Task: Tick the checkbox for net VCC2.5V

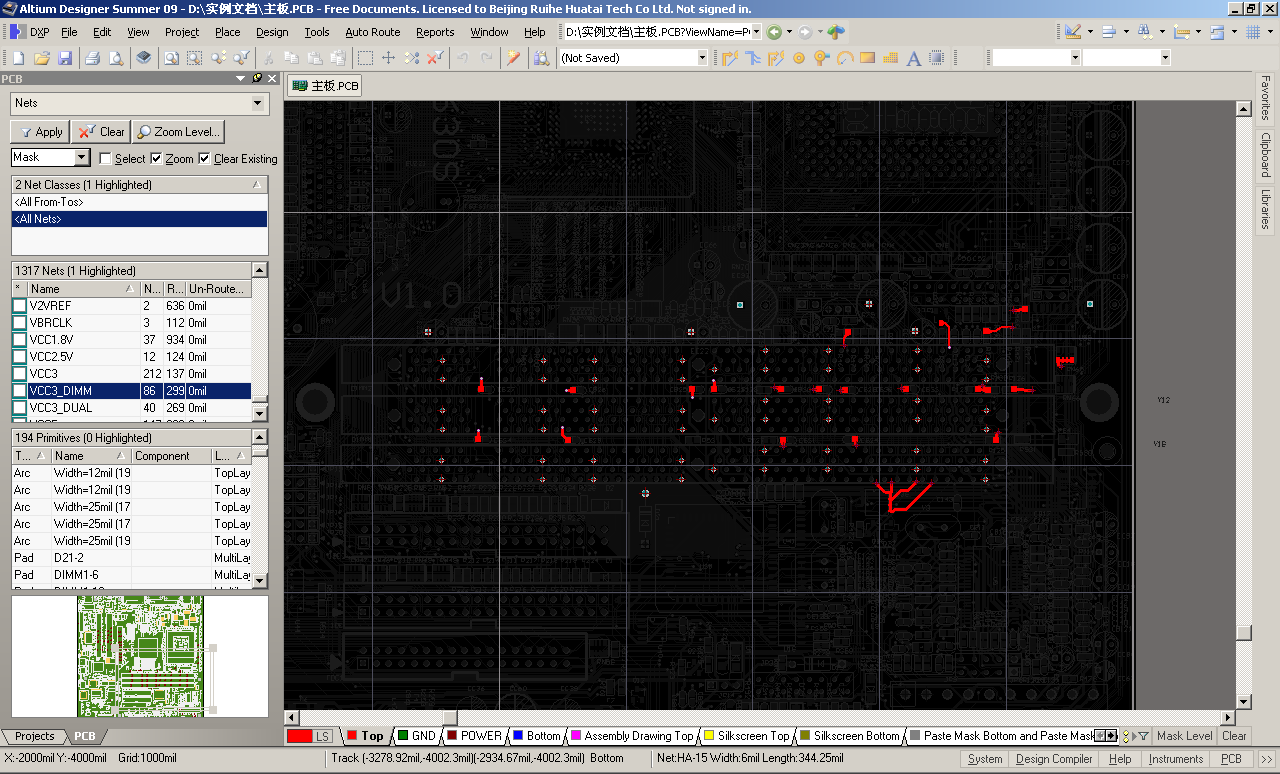Action: coord(19,357)
